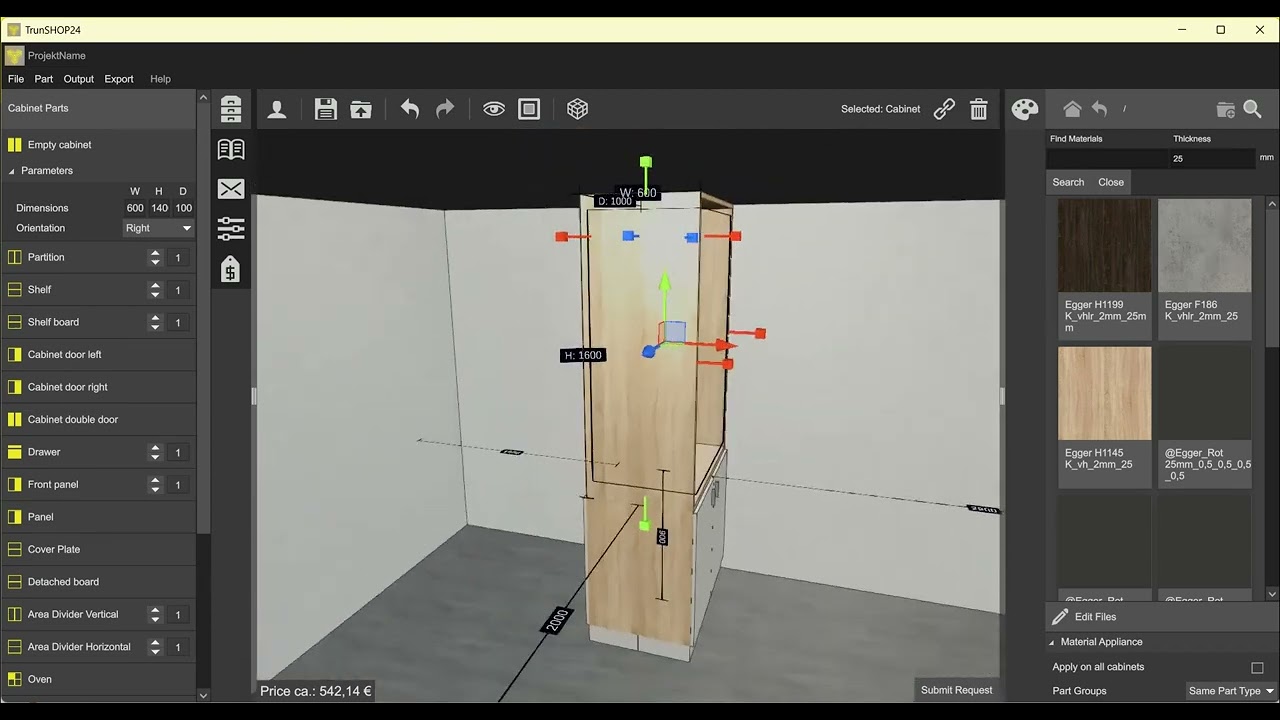Open Orientation dropdown set to Right
Screen dimensions: 1280x720
click(x=158, y=228)
